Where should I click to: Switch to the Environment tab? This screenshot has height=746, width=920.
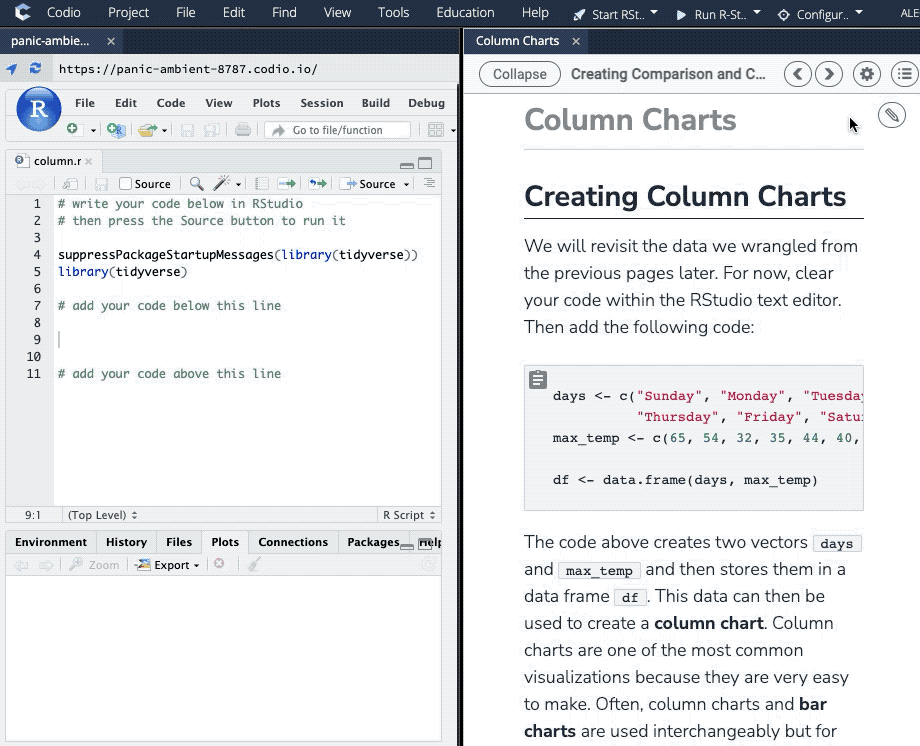coord(51,542)
